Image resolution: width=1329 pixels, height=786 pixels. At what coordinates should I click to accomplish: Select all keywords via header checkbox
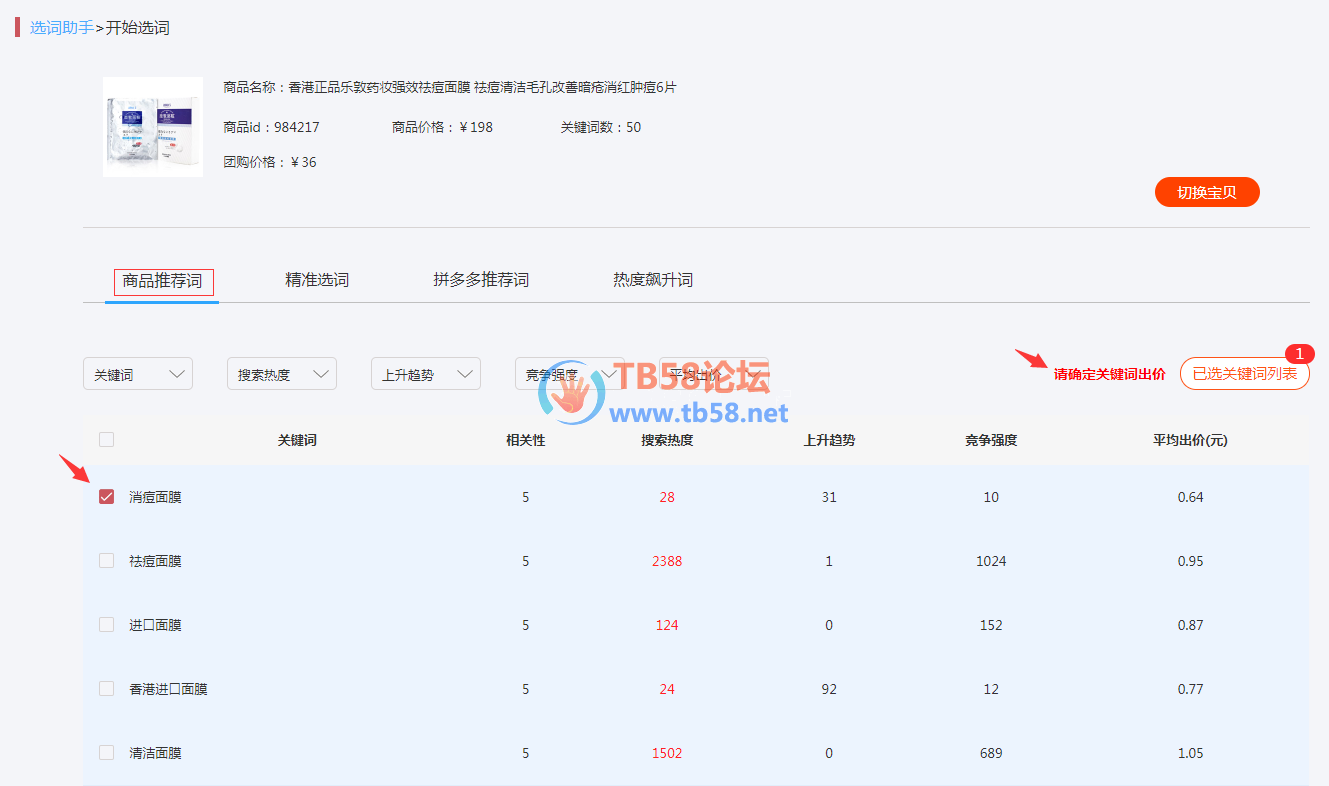(107, 439)
